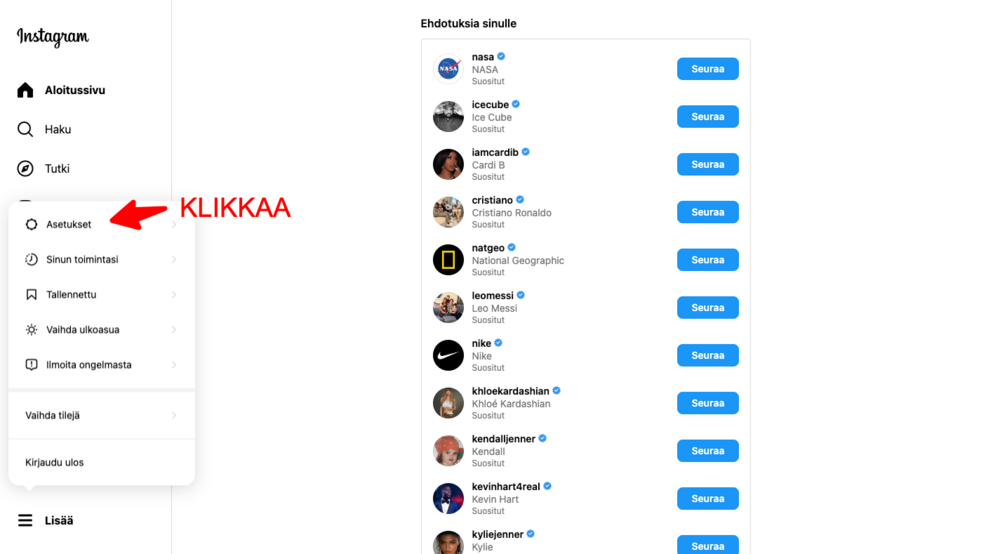This screenshot has width=1000, height=554.
Task: Open Aloitussivu home icon
Action: coord(25,90)
